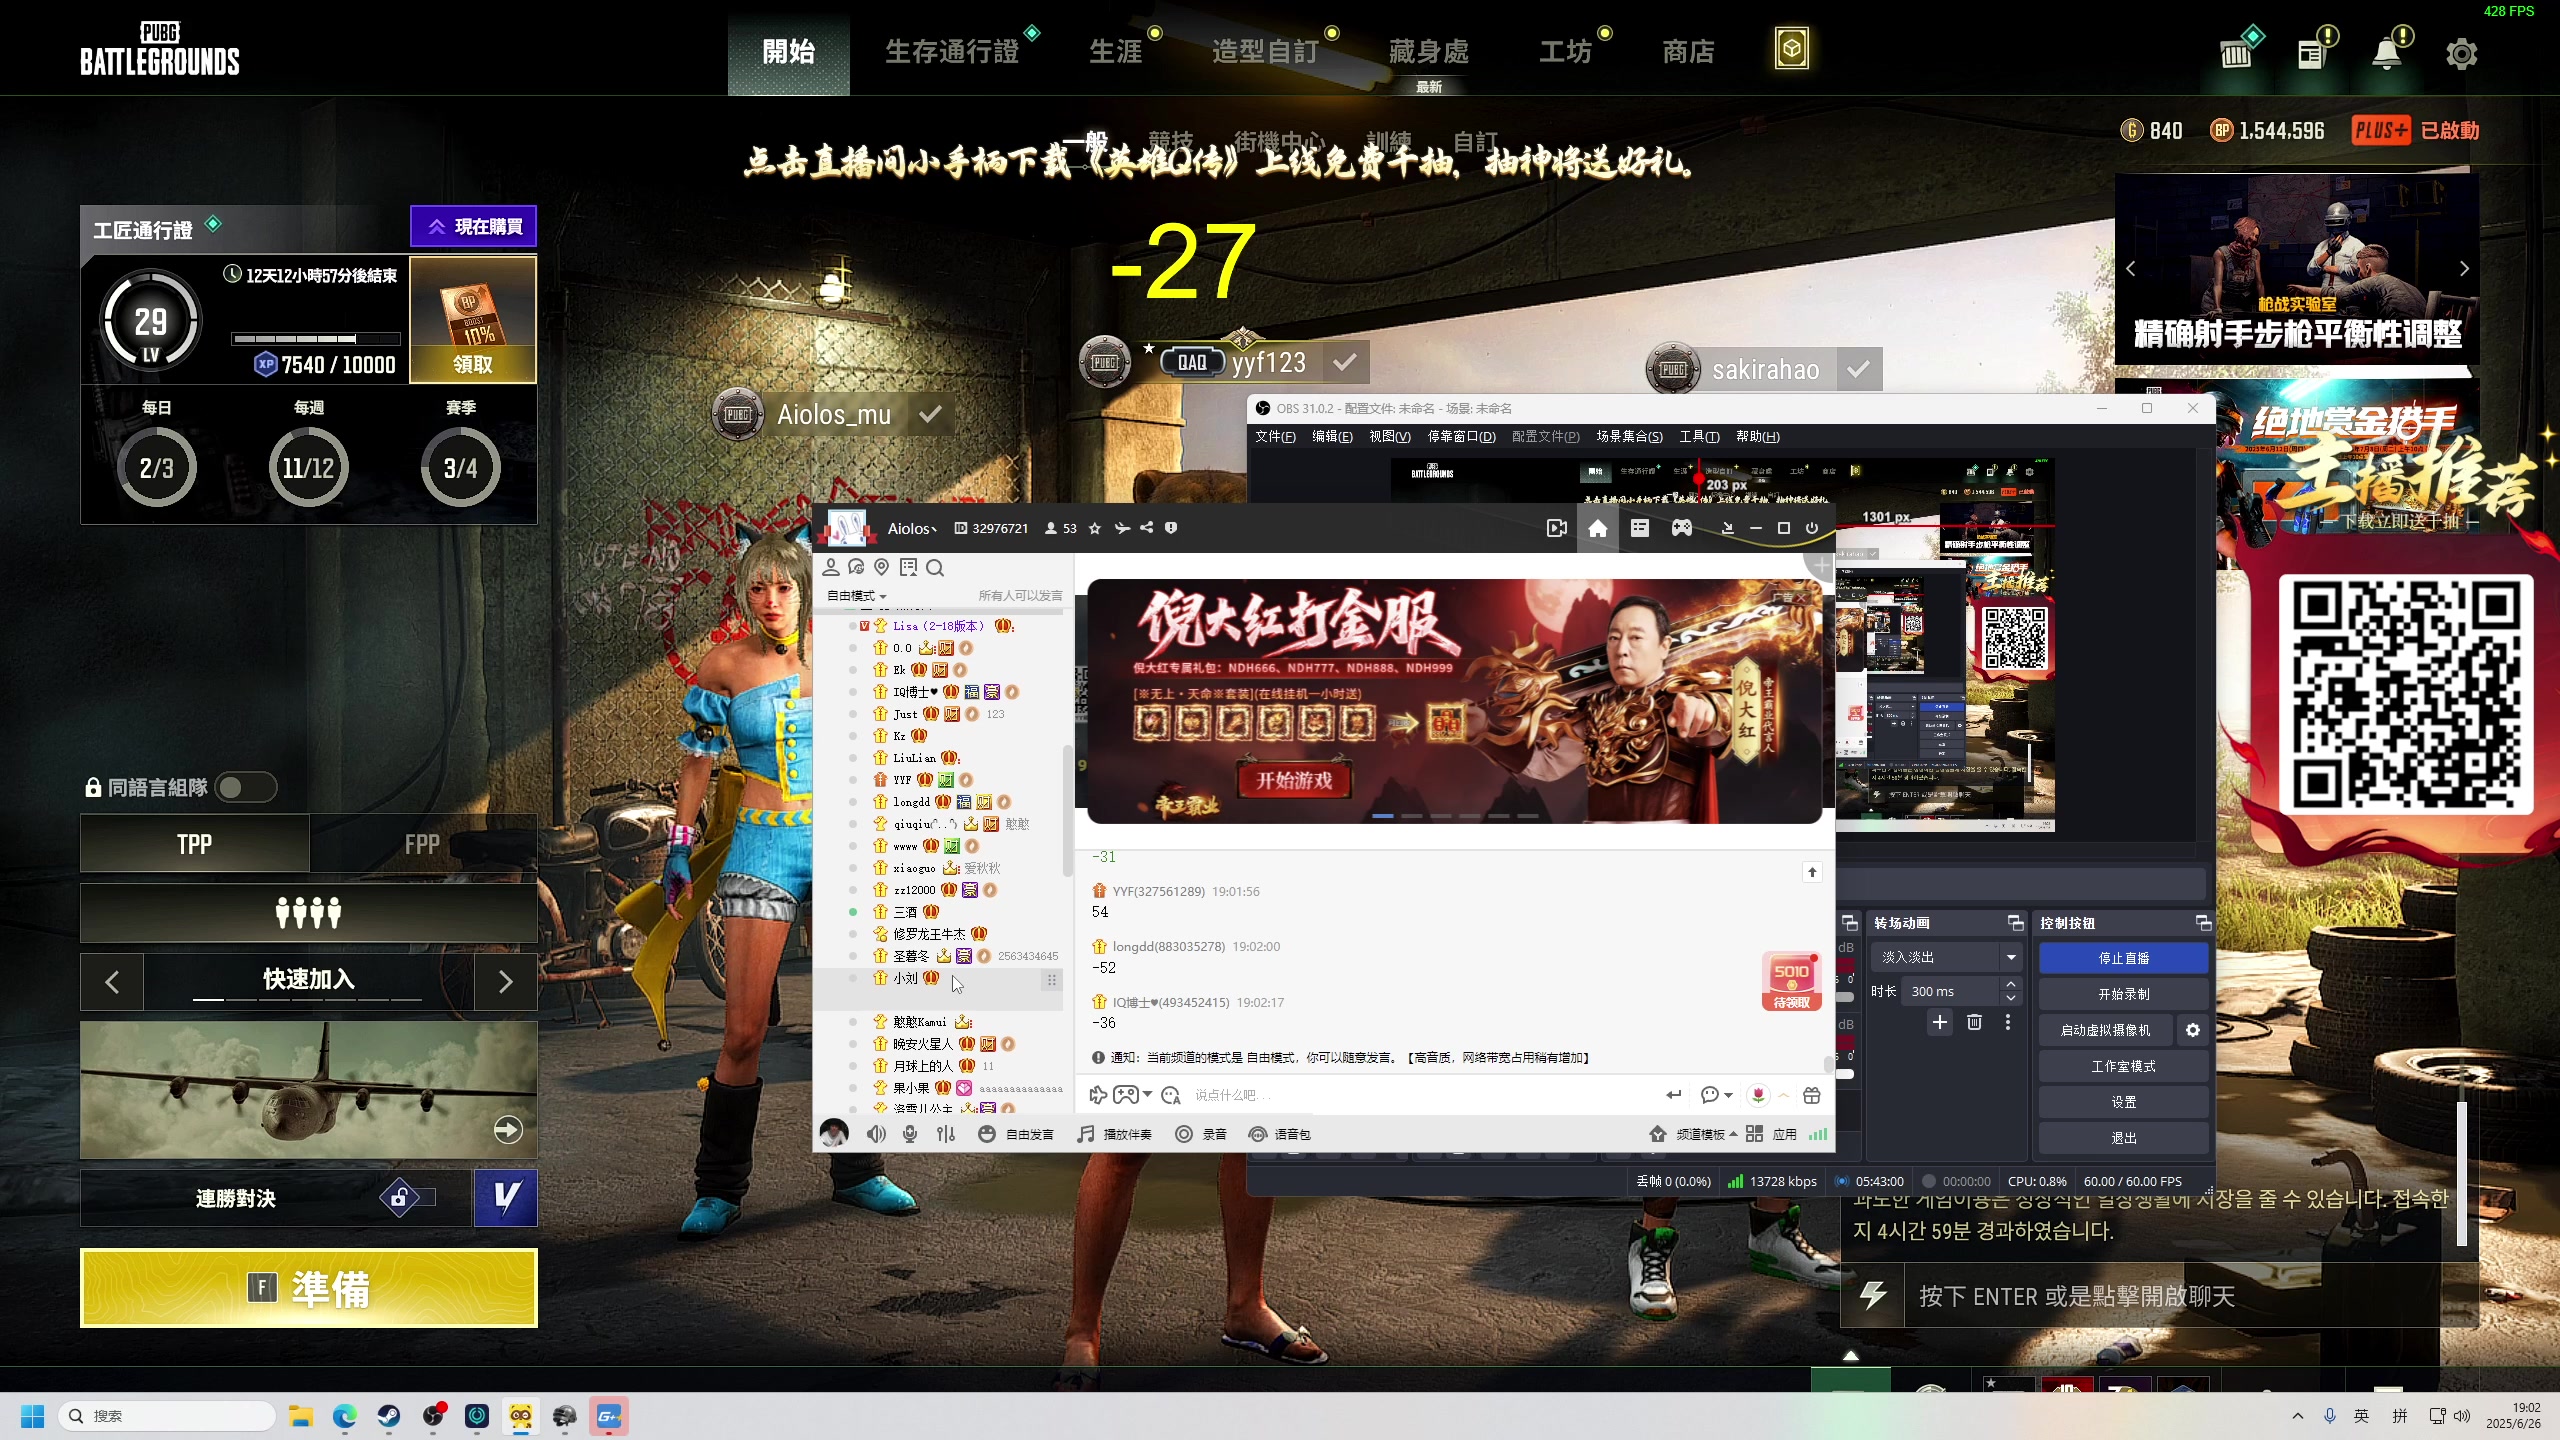Image resolution: width=2560 pixels, height=1440 pixels.
Task: Delete transition with trash icon in OBS
Action: [x=1974, y=1022]
